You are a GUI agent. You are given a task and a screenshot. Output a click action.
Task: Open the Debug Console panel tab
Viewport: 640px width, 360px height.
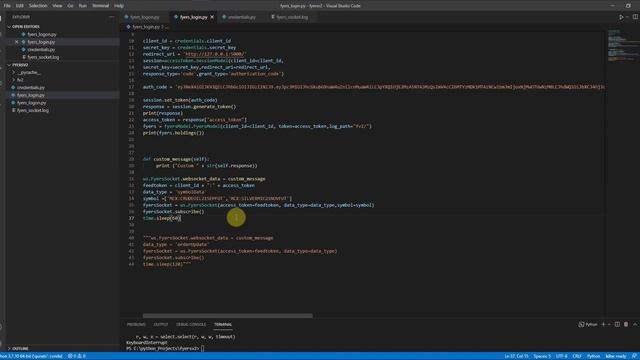coord(191,324)
